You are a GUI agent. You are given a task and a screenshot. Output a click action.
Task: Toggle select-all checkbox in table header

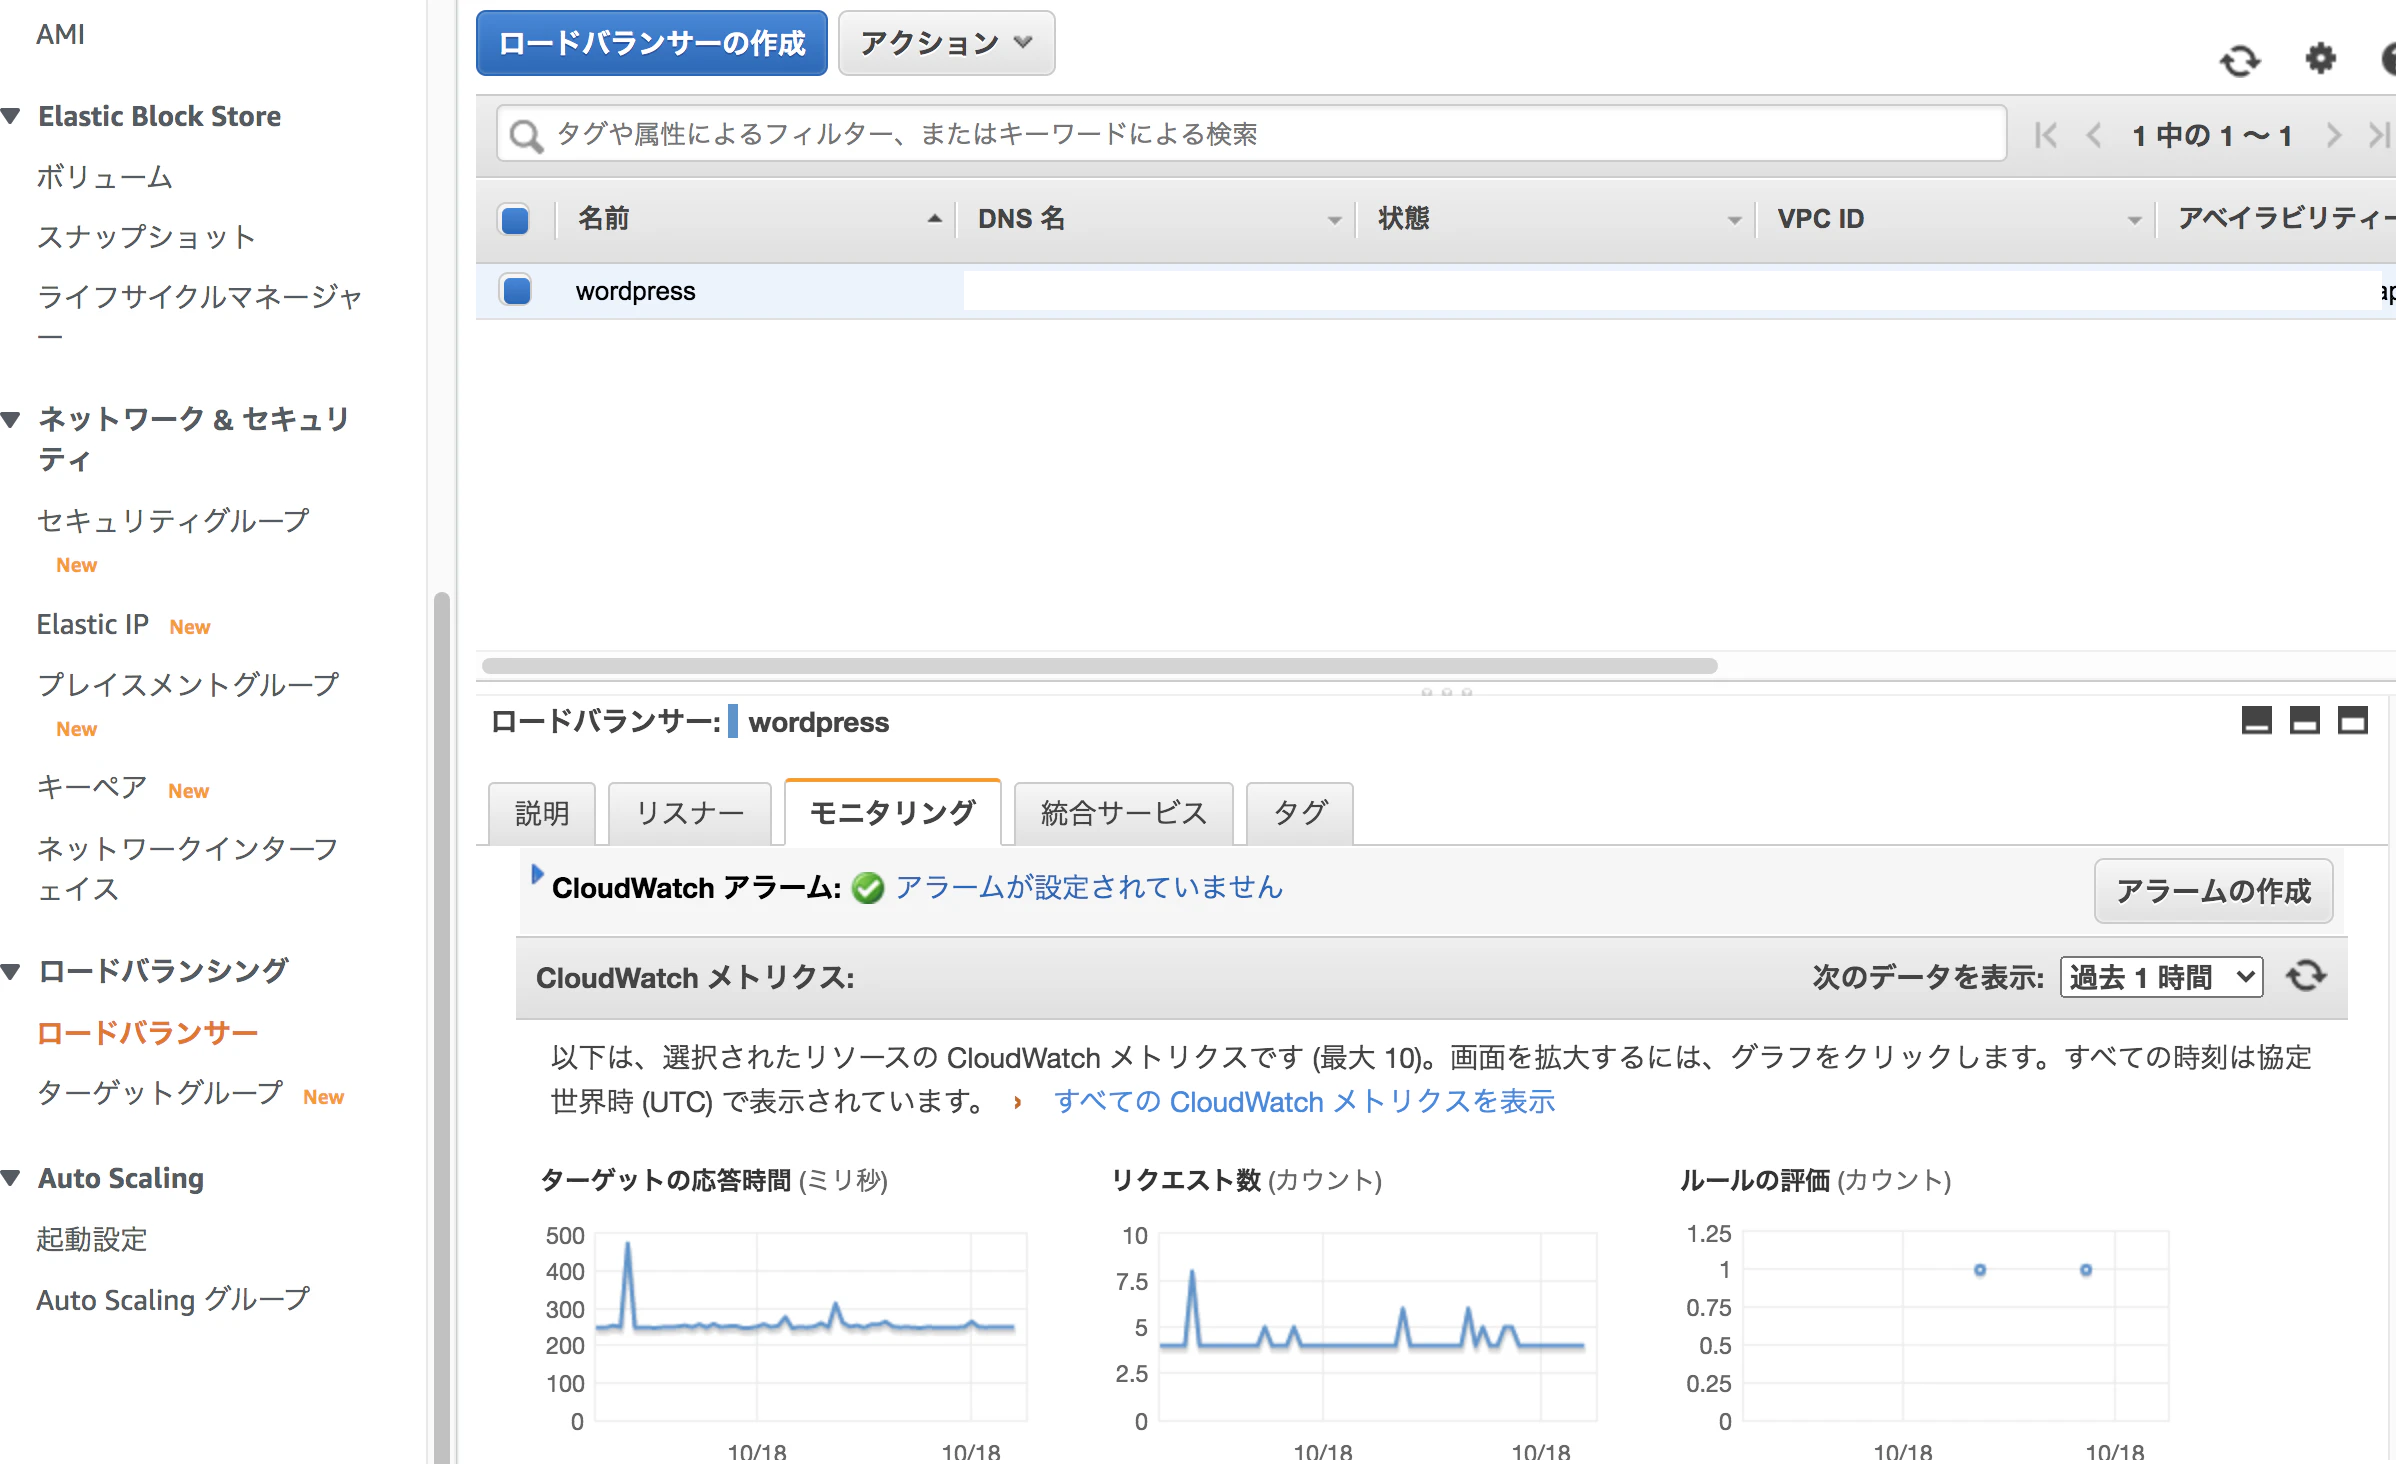click(515, 220)
